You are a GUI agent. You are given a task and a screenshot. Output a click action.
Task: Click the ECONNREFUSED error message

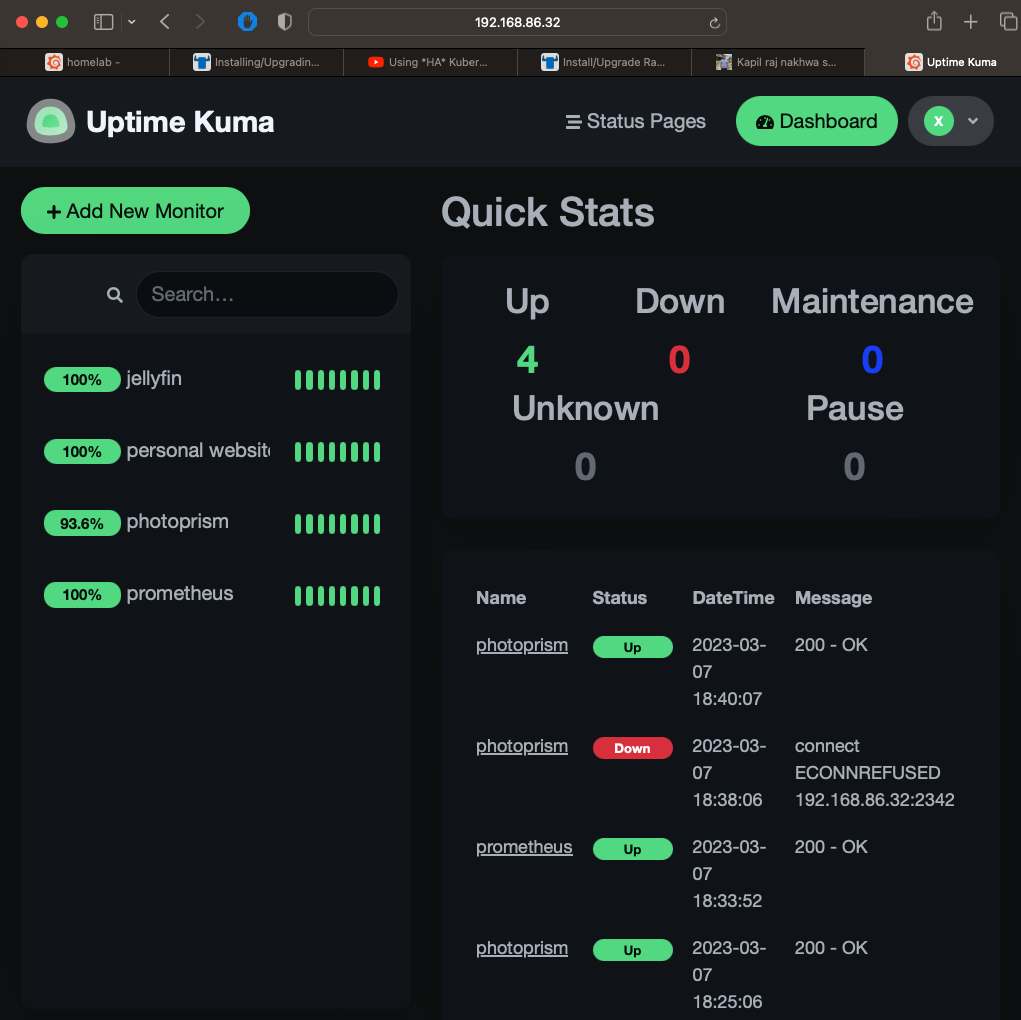(874, 772)
